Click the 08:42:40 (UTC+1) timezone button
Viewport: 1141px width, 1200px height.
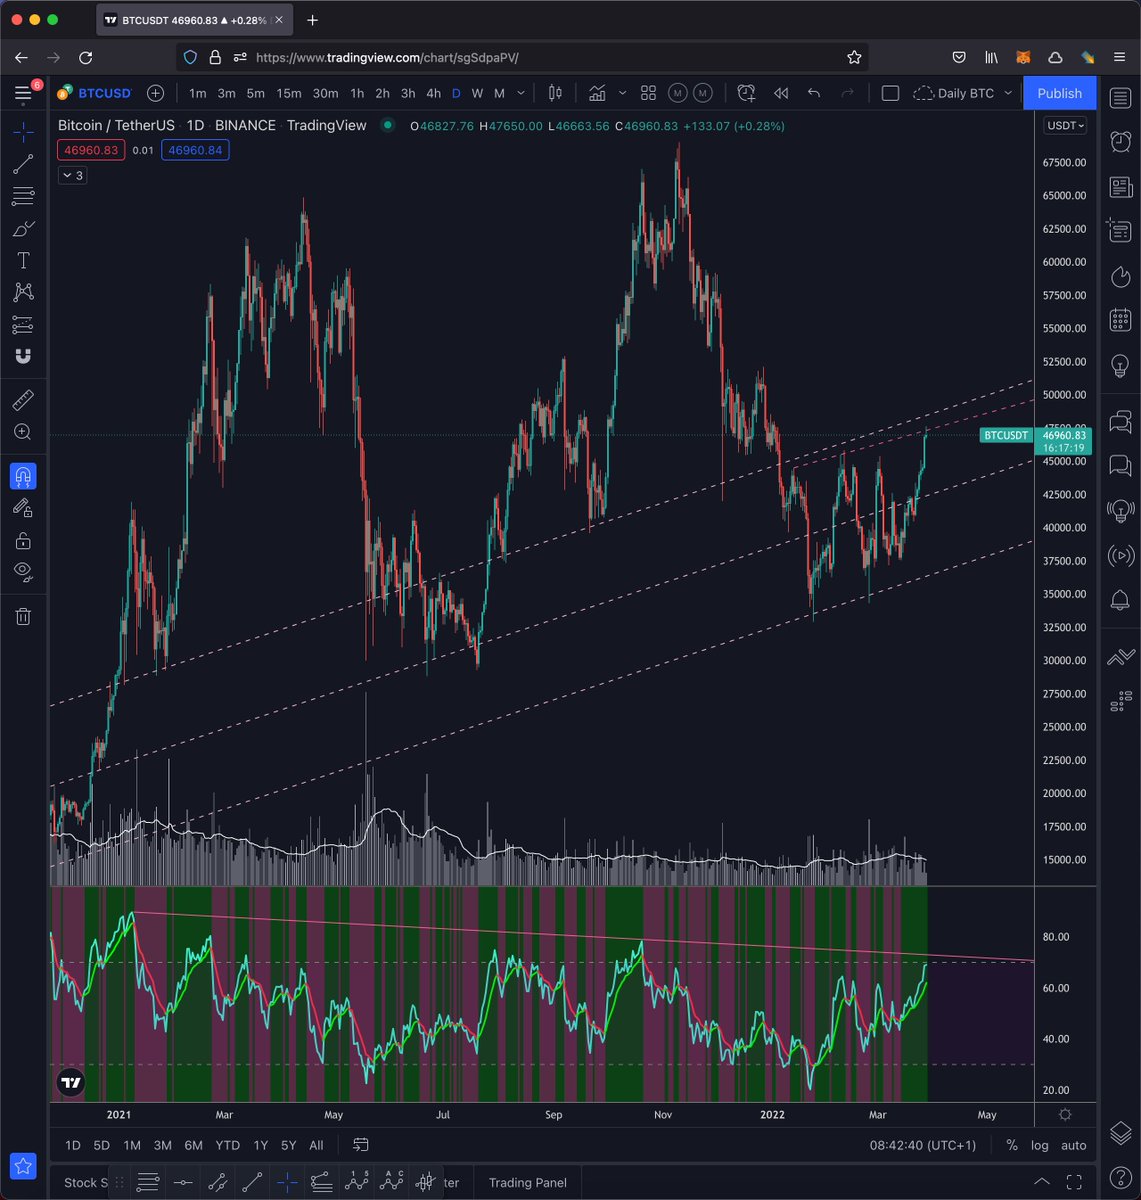[x=921, y=1145]
